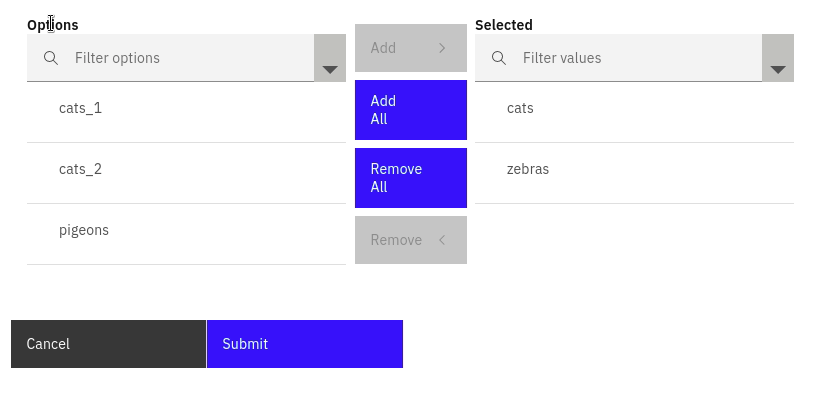Viewport: 818px width, 410px height.
Task: Select pigeons in the Options list
Action: [186, 234]
